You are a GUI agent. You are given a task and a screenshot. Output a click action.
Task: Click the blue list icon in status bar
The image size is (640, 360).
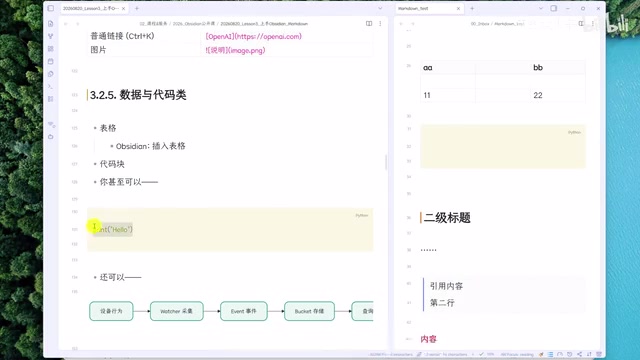pos(550,354)
